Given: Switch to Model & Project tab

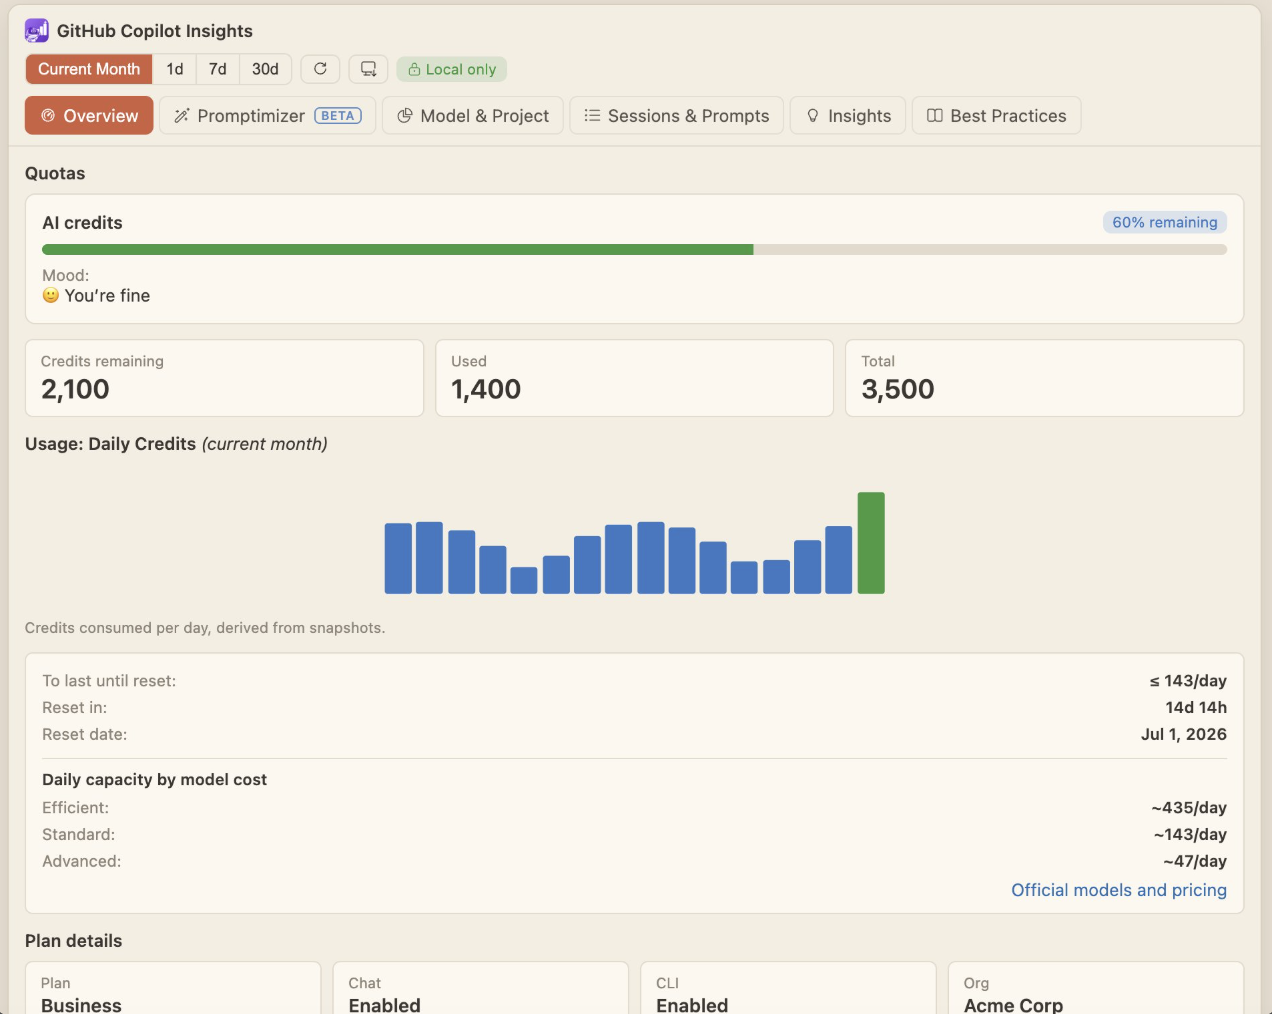Looking at the screenshot, I should pyautogui.click(x=473, y=115).
